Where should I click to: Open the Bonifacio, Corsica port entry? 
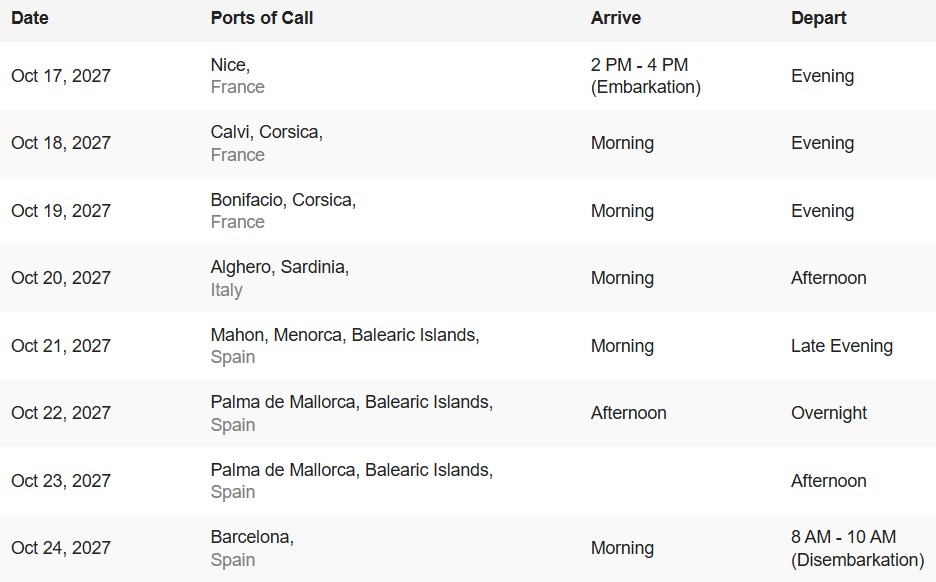coord(283,200)
